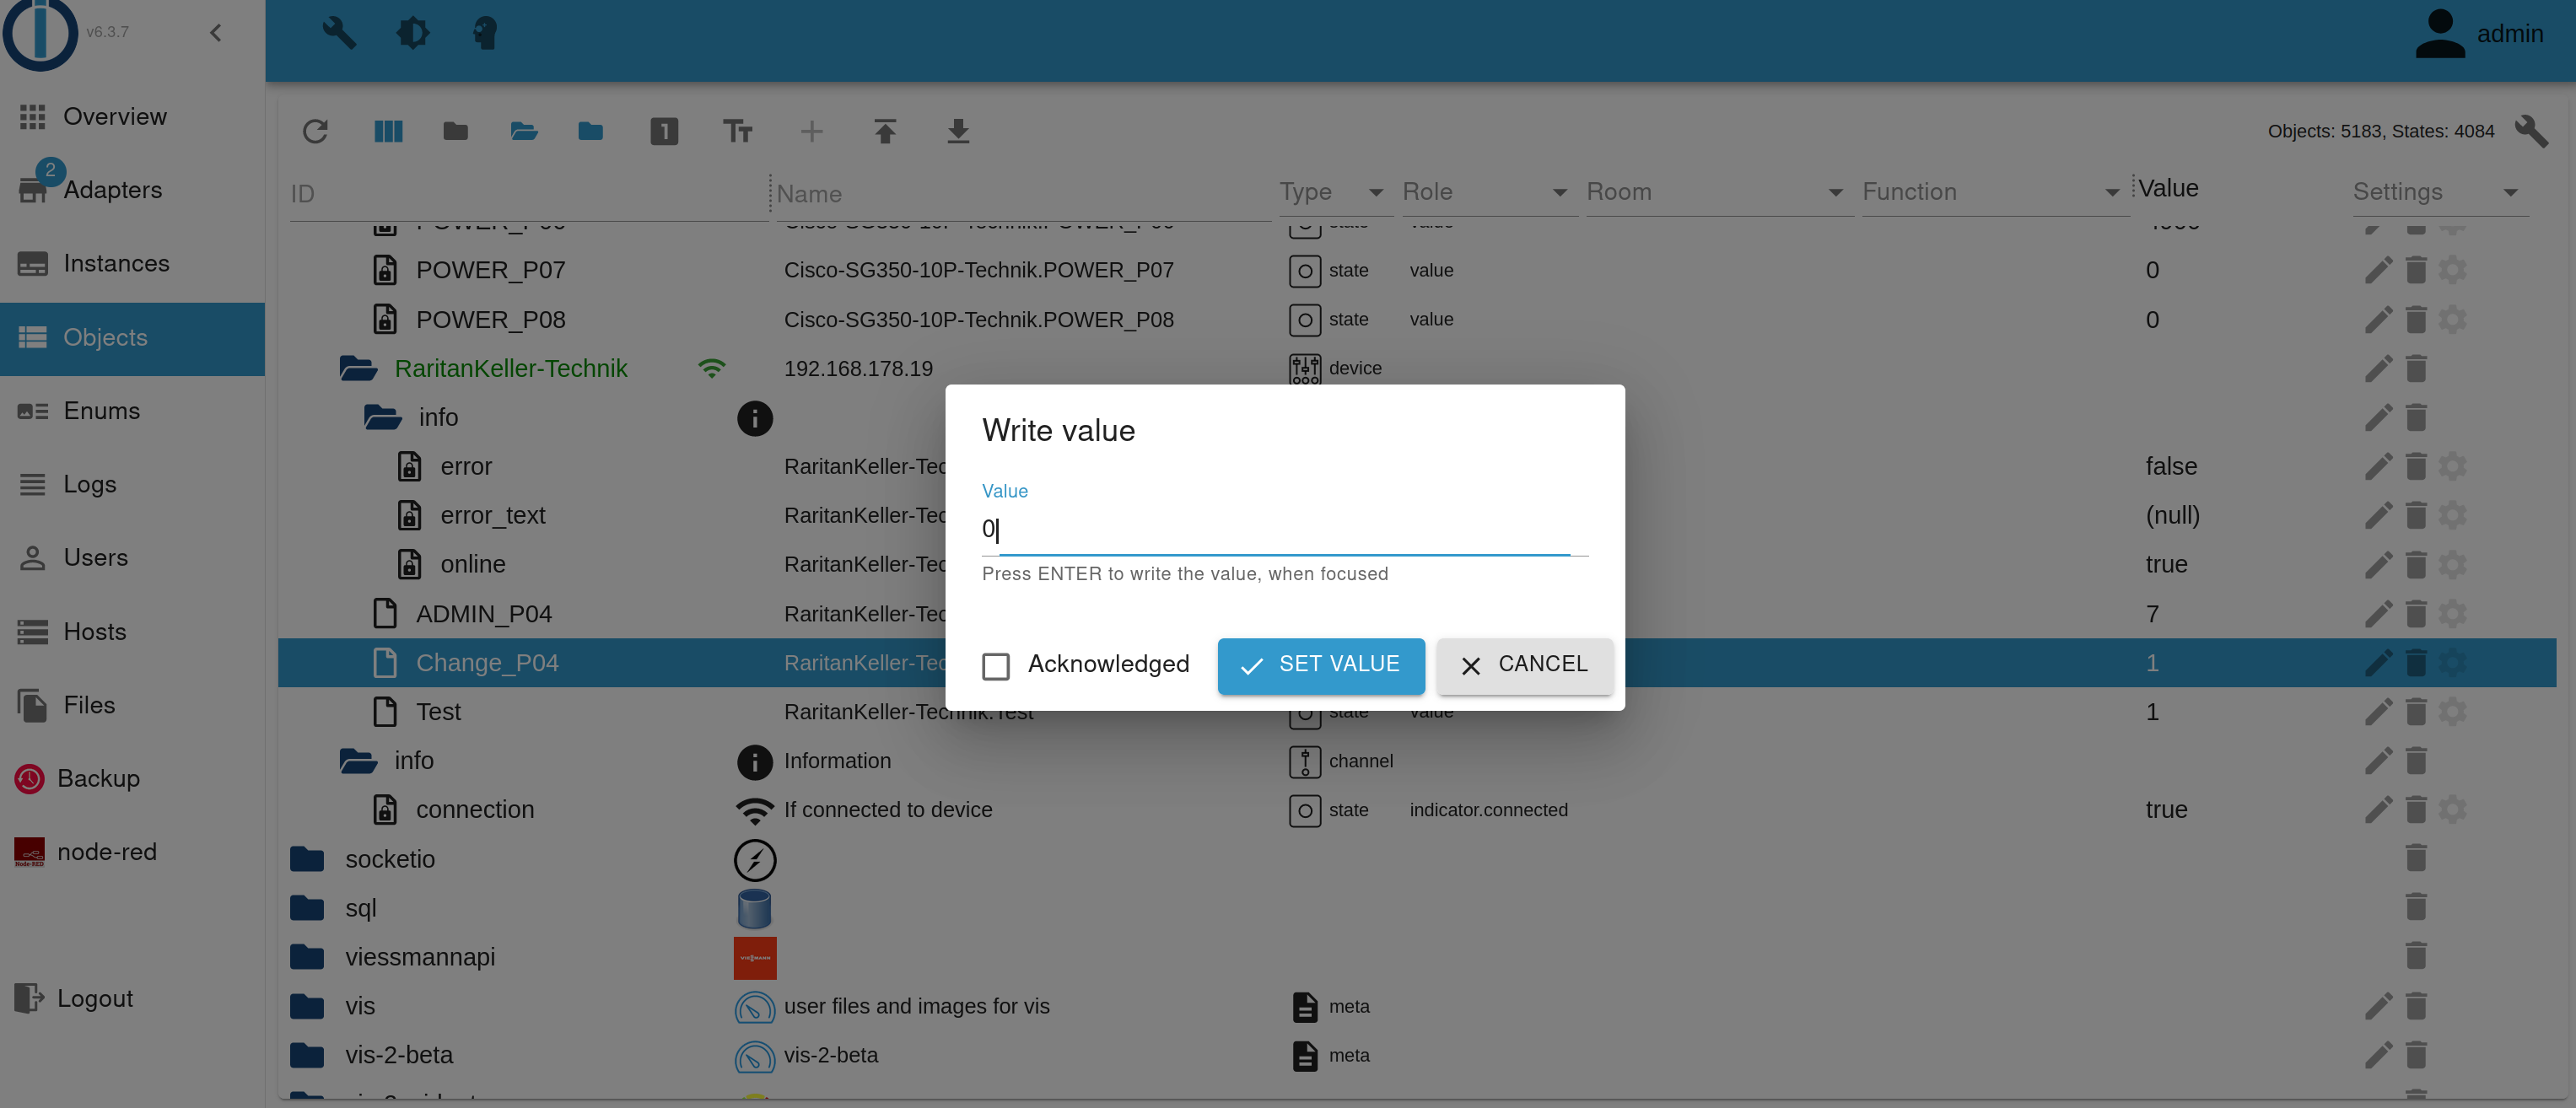Go to the Logs section

pyautogui.click(x=89, y=484)
